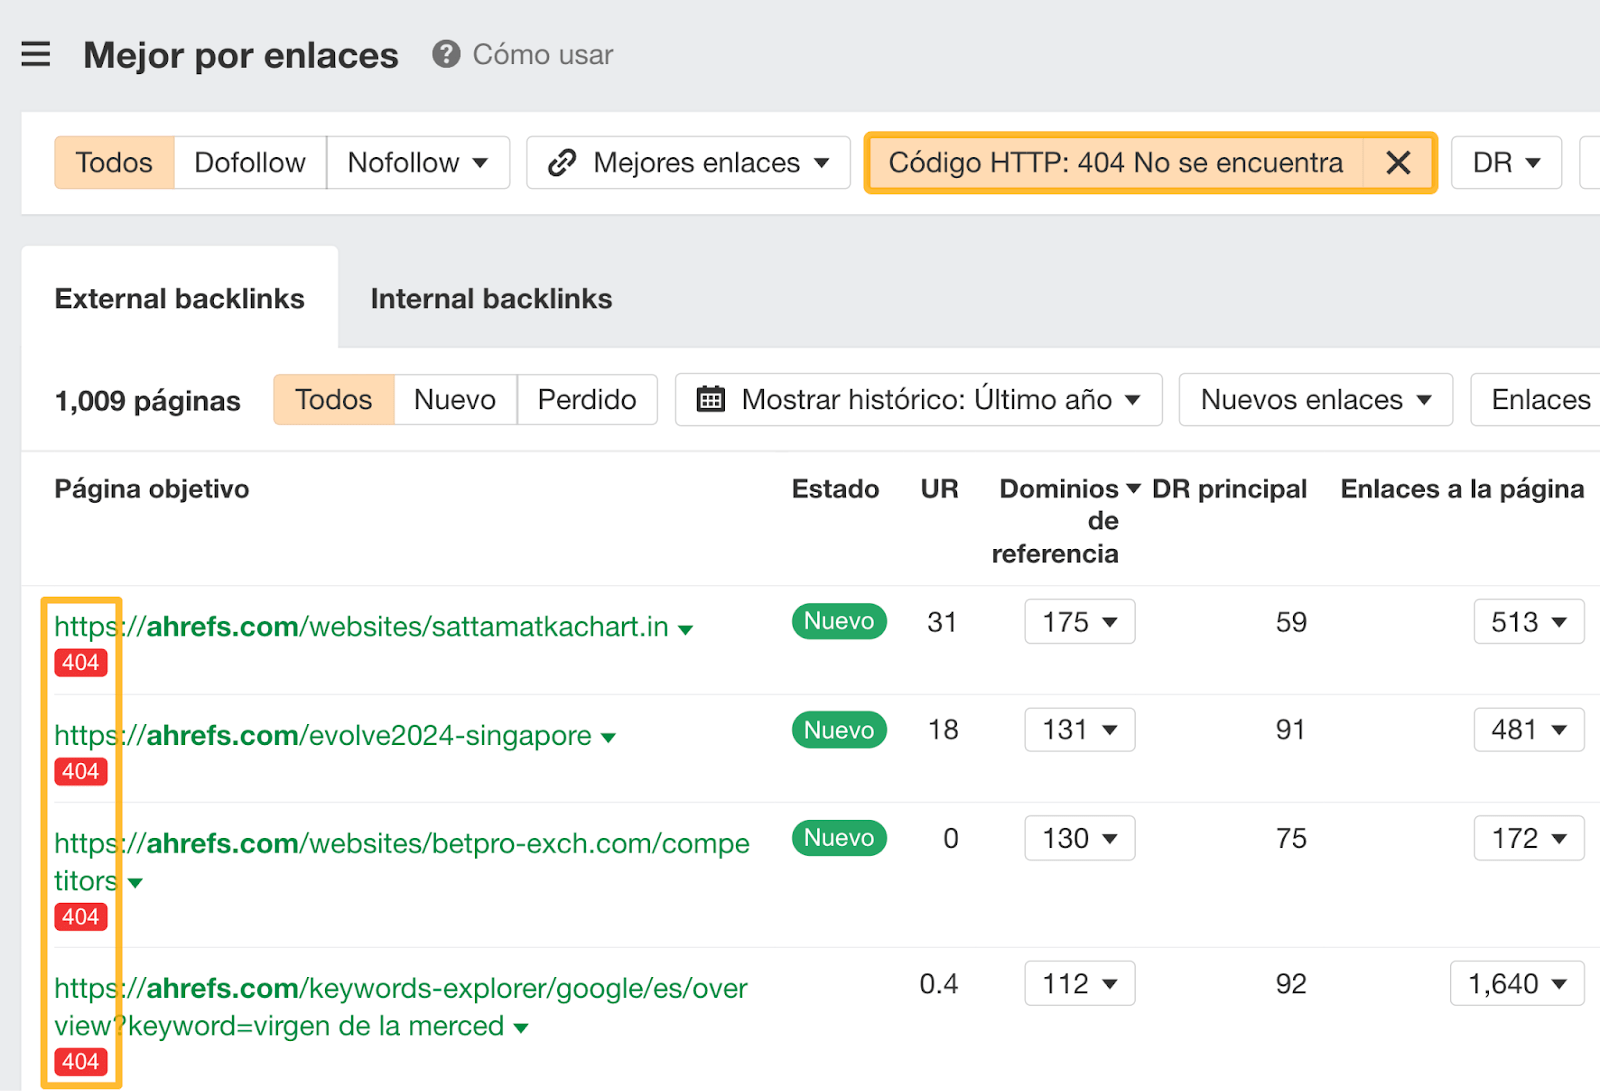Select the External backlinks tab
This screenshot has width=1600, height=1091.
click(180, 298)
